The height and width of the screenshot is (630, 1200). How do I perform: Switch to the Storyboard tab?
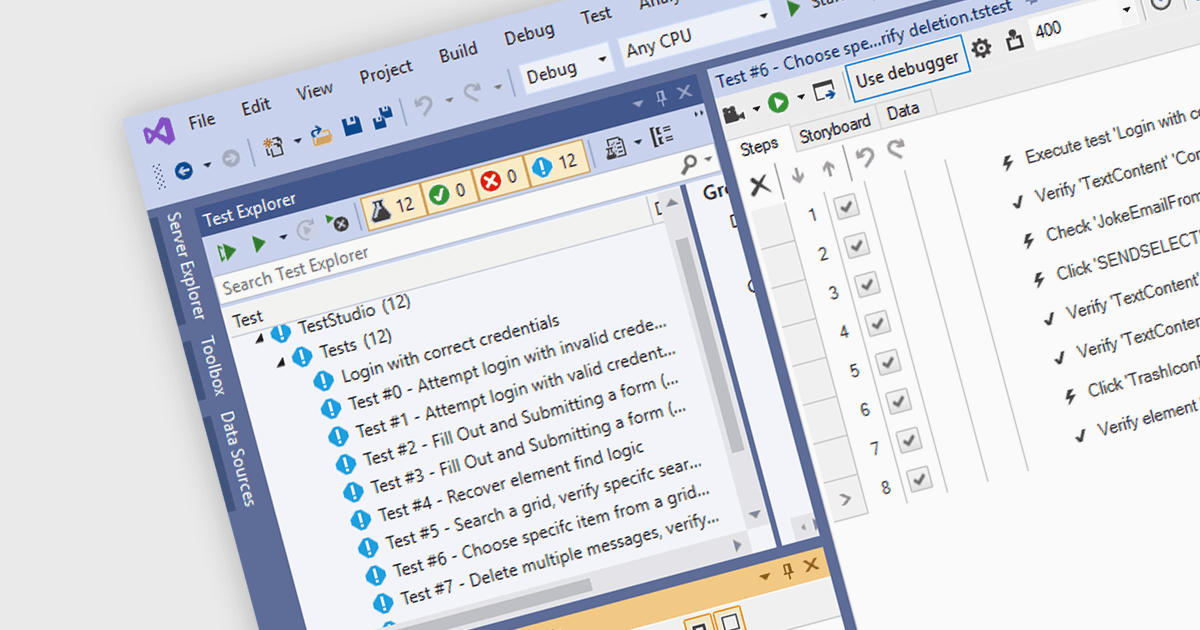coord(834,127)
